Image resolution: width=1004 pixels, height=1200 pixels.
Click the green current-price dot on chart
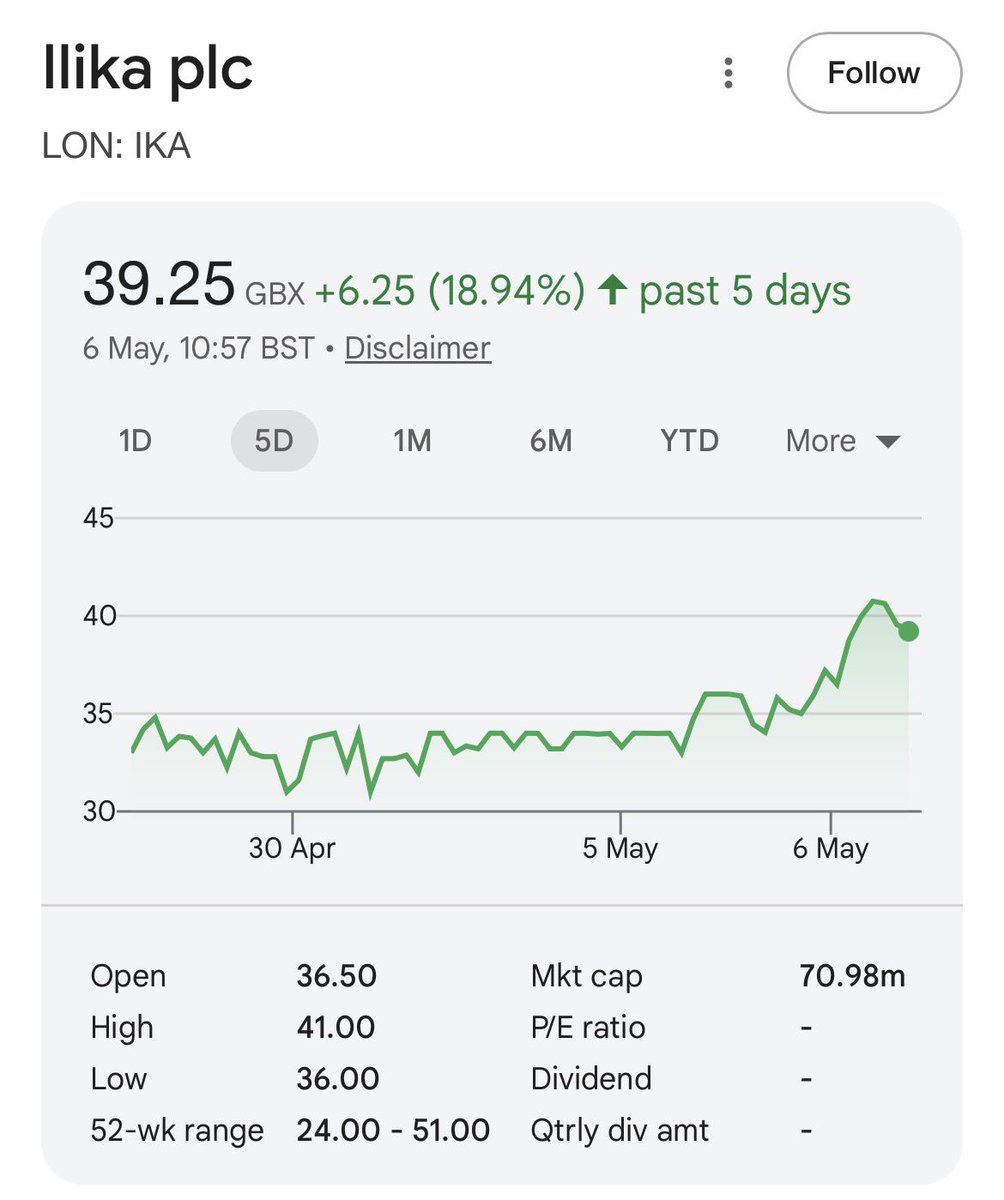908,631
